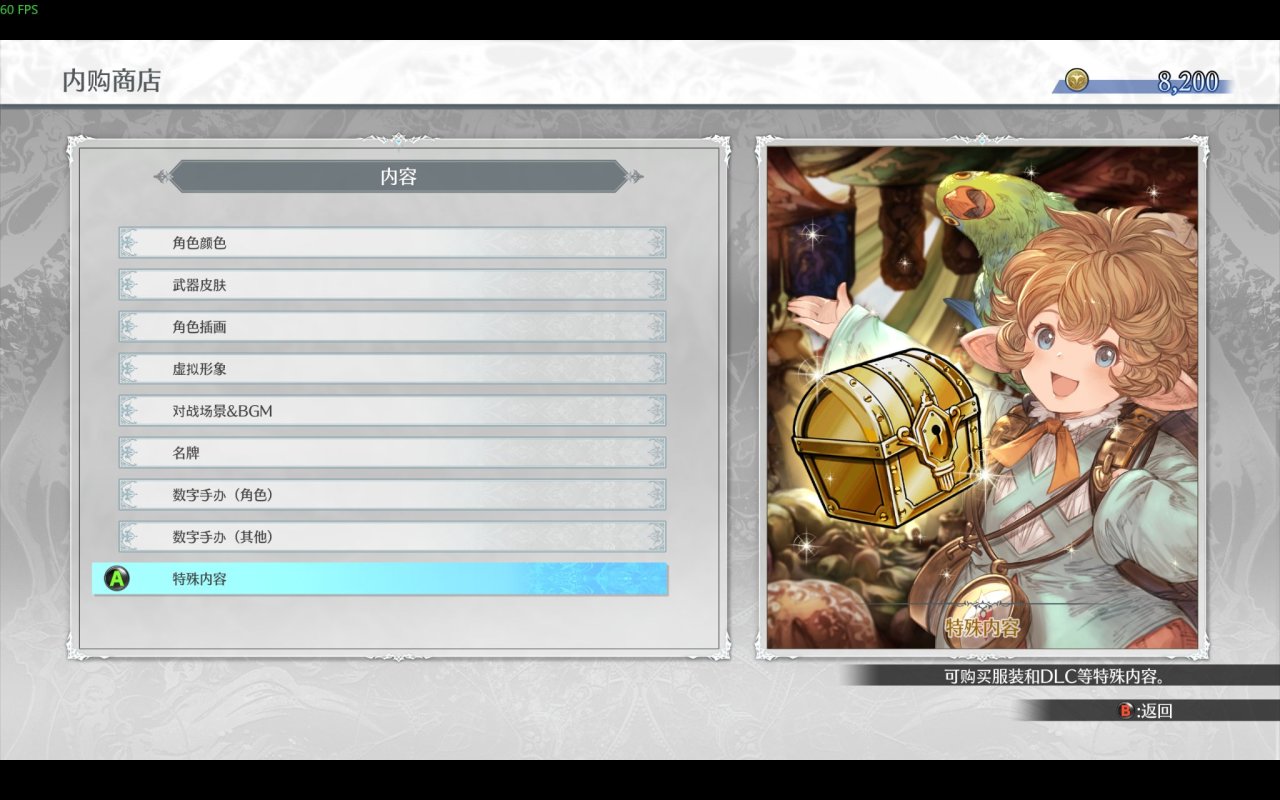Confirm the highlighted 特殊内容 entry
The height and width of the screenshot is (800, 1280).
380,579
